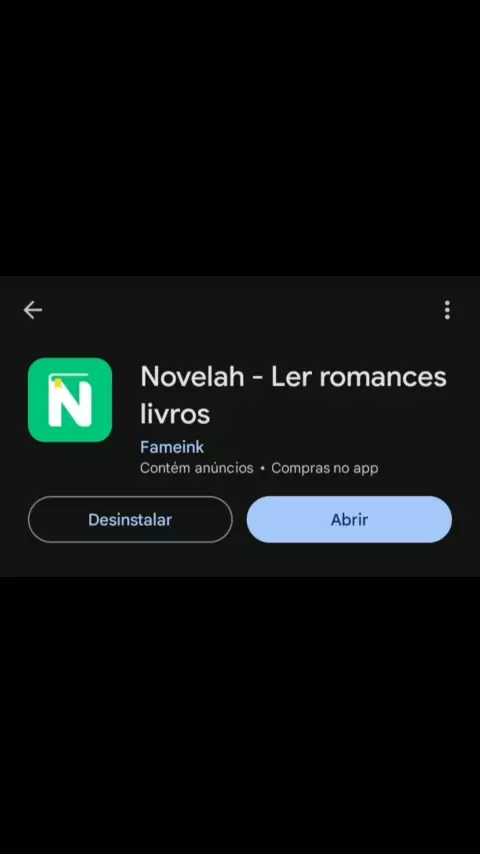480x854 pixels.
Task: Tap the green Novelah app icon
Action: pyautogui.click(x=70, y=400)
